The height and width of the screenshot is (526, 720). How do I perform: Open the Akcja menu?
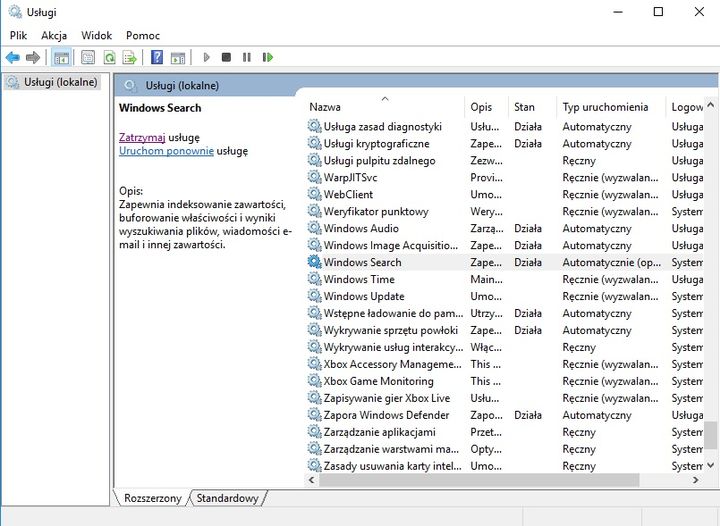tap(54, 35)
